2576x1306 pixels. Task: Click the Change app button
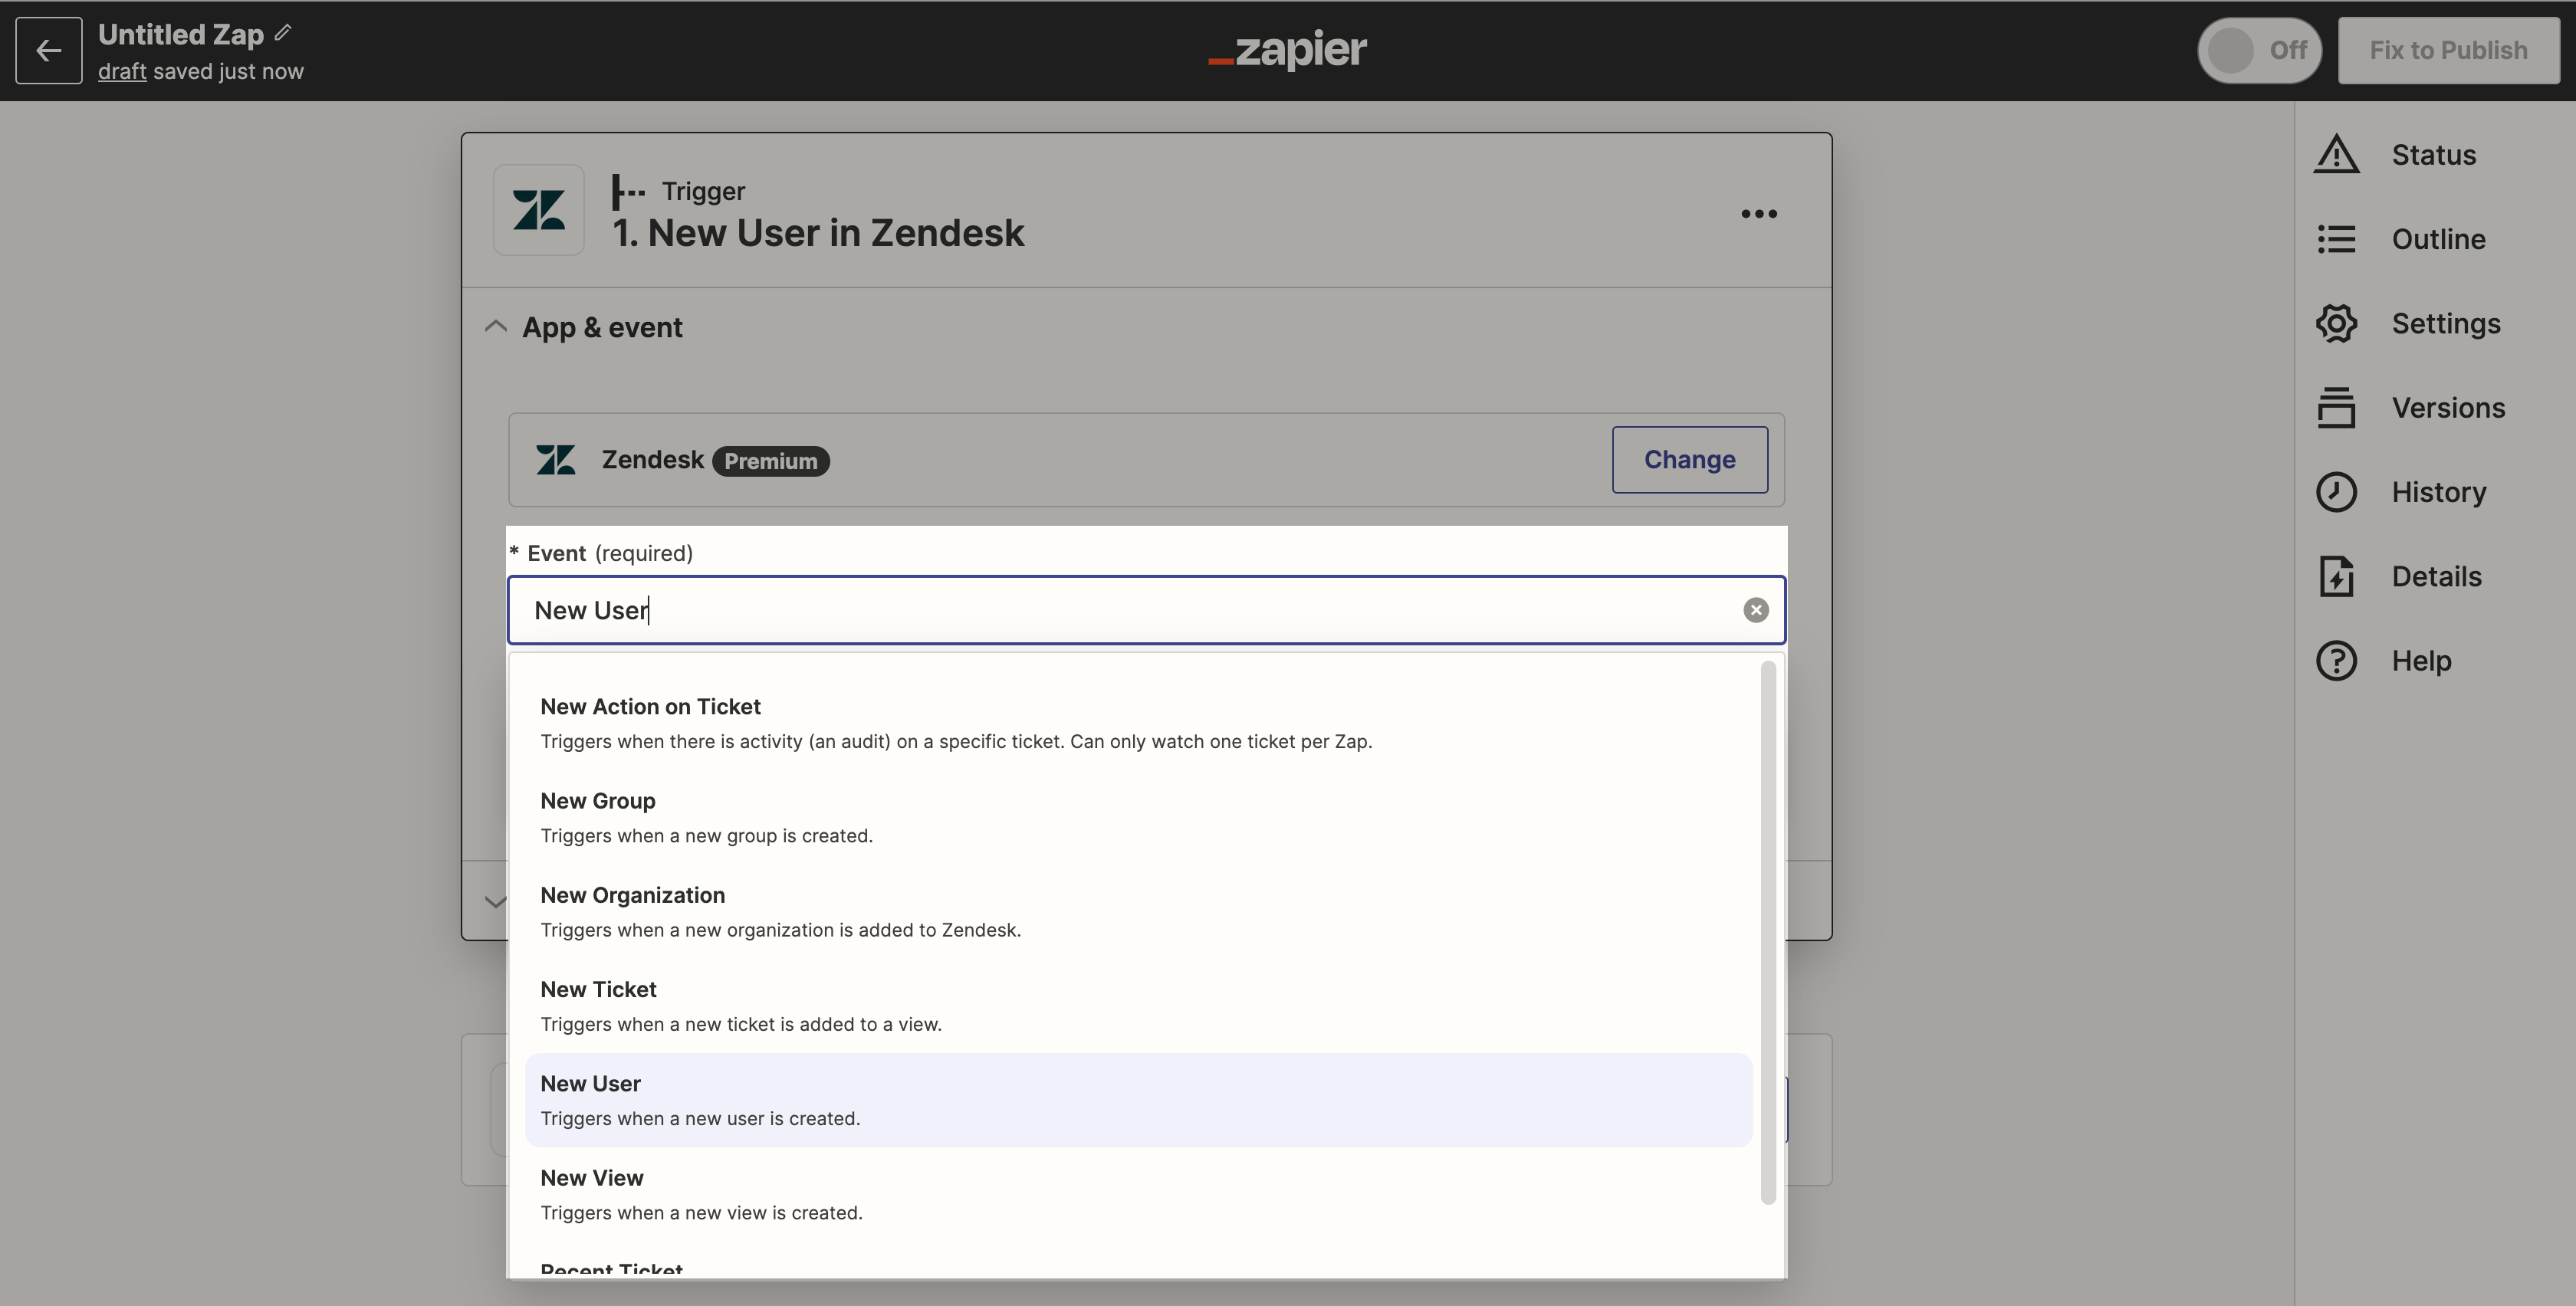[1689, 460]
